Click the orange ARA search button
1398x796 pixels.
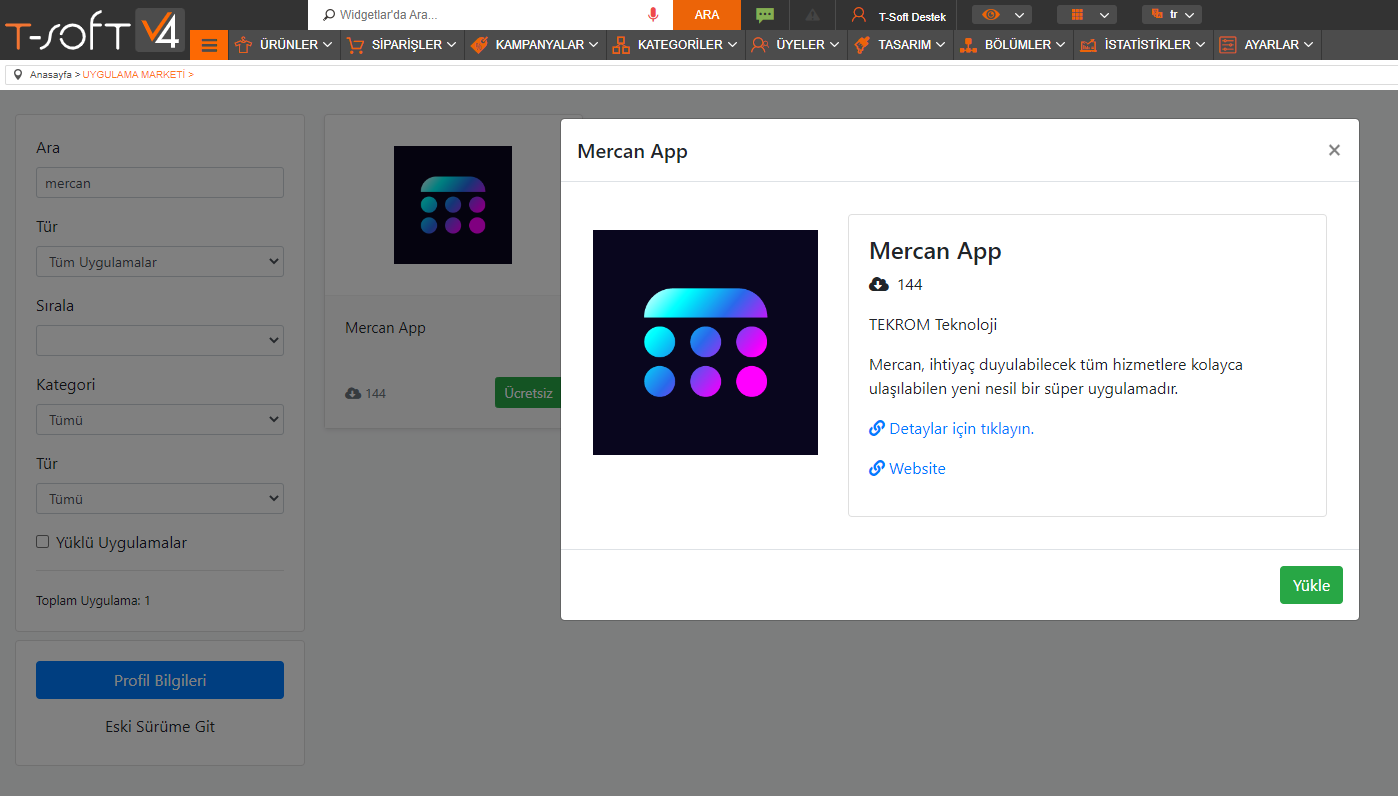point(707,15)
